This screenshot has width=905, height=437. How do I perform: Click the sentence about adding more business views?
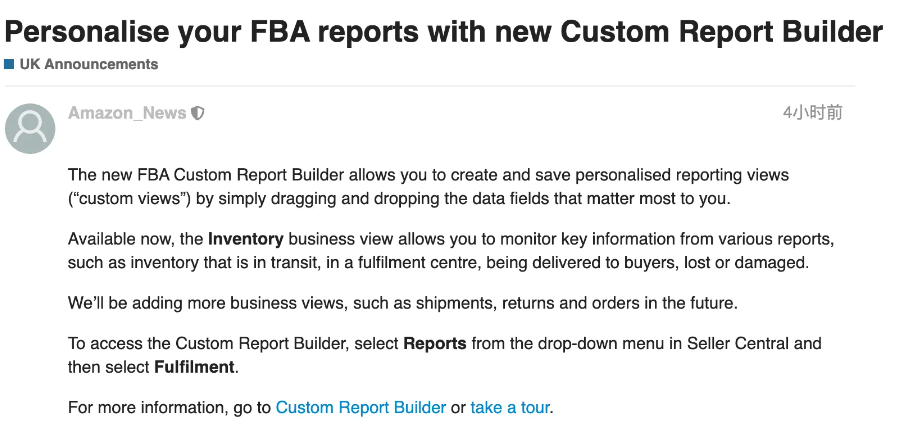[x=403, y=303]
